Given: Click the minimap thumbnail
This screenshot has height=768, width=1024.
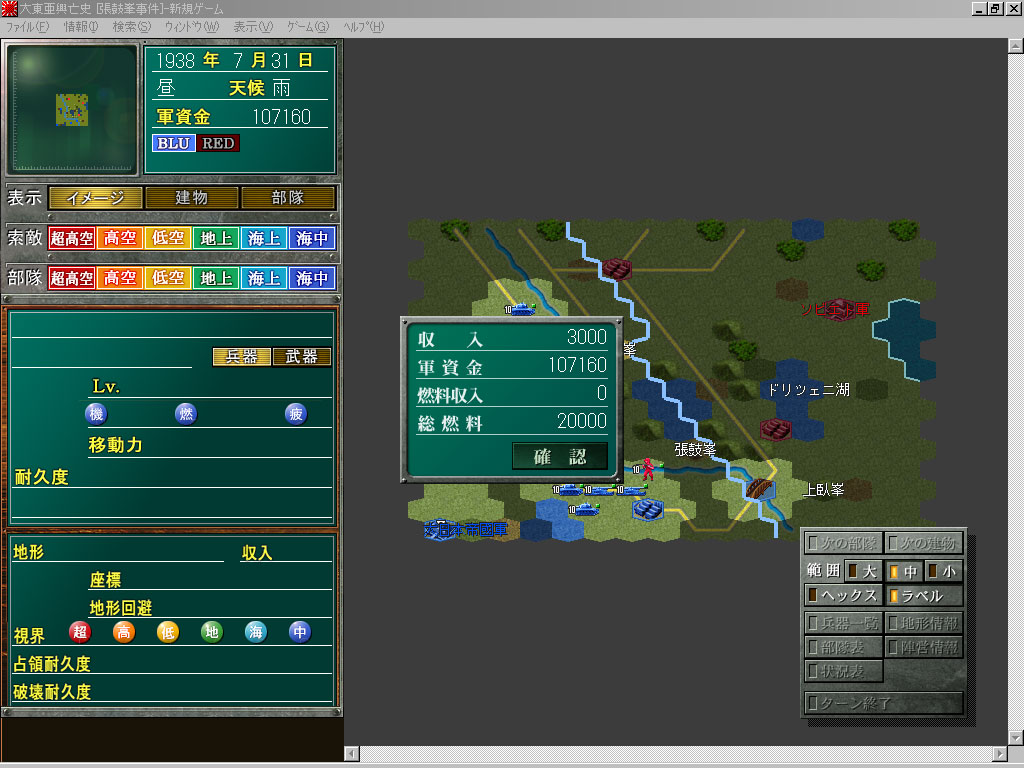Looking at the screenshot, I should point(72,109).
